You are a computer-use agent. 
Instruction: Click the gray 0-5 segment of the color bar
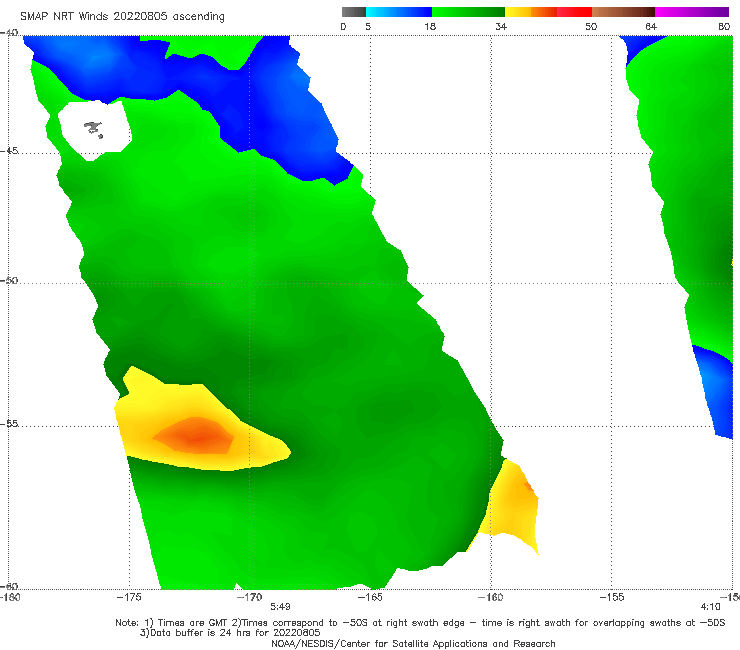coord(354,12)
